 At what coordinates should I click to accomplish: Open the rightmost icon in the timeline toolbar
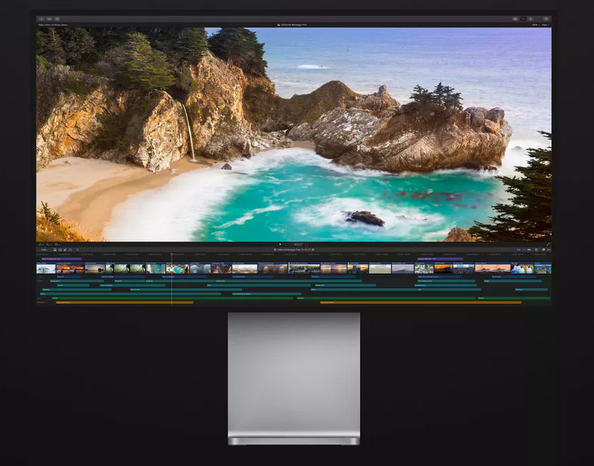click(x=549, y=250)
